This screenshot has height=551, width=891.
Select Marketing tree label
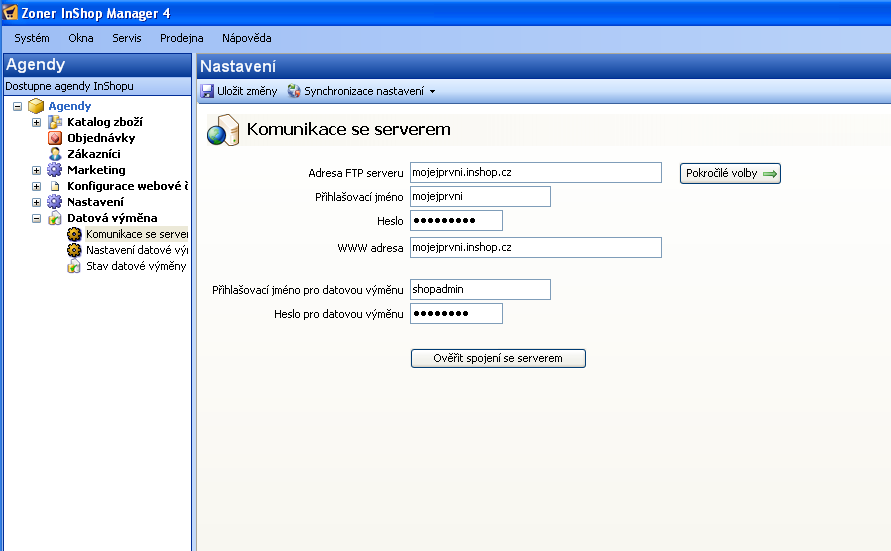click(x=96, y=170)
